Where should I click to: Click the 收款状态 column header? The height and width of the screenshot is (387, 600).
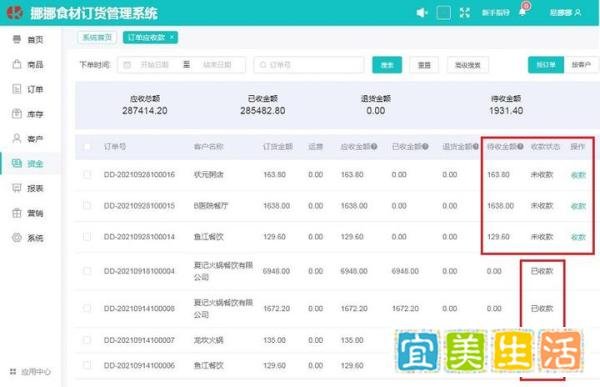[x=545, y=146]
